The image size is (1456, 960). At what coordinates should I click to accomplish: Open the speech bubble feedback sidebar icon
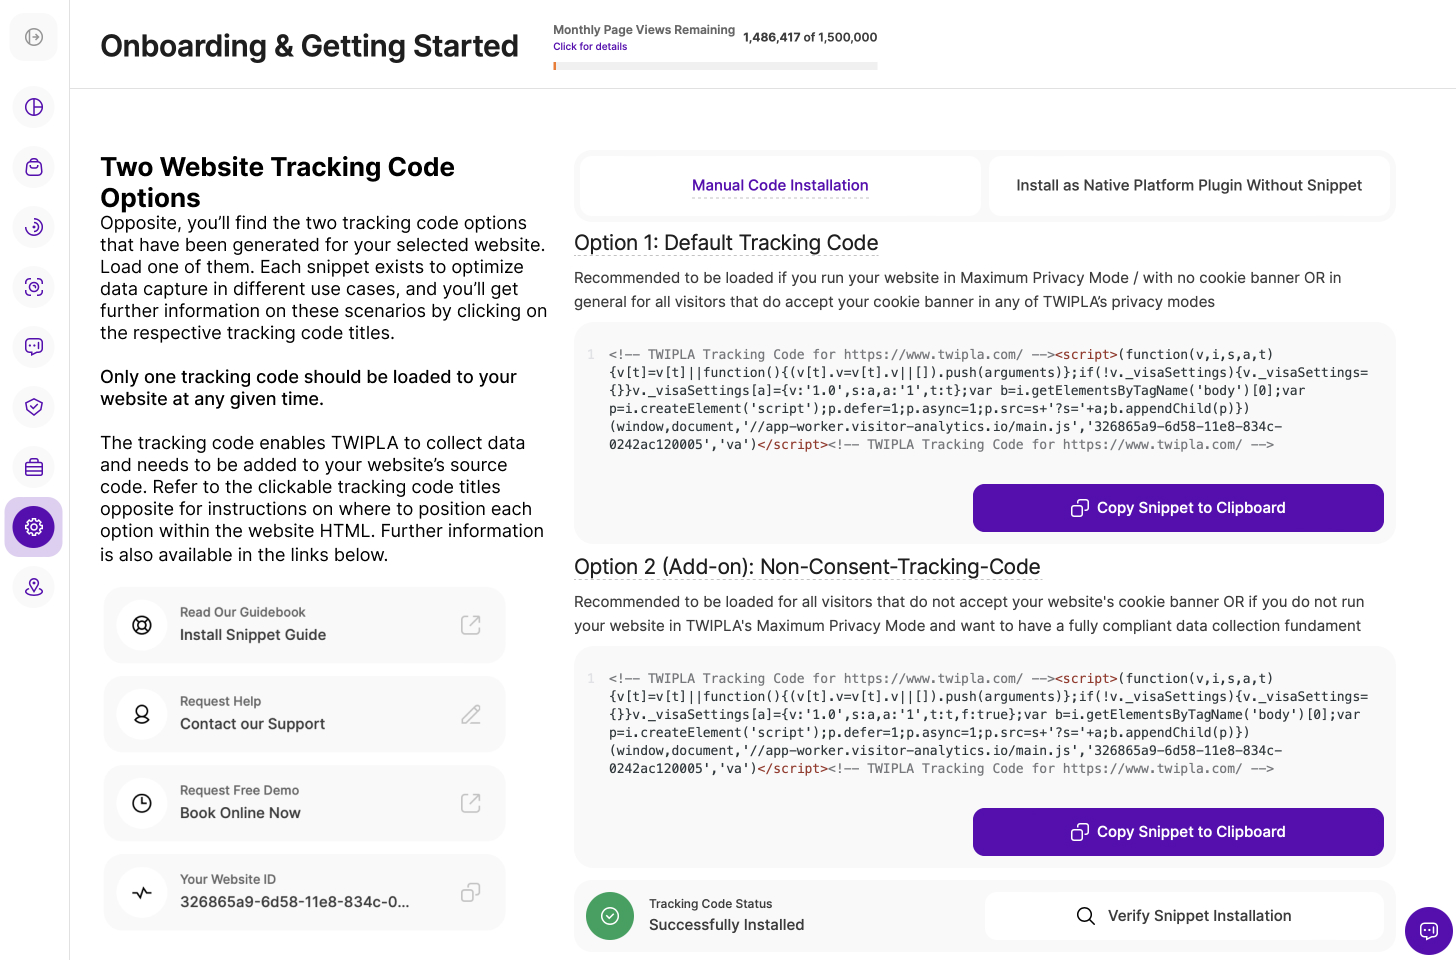[34, 347]
